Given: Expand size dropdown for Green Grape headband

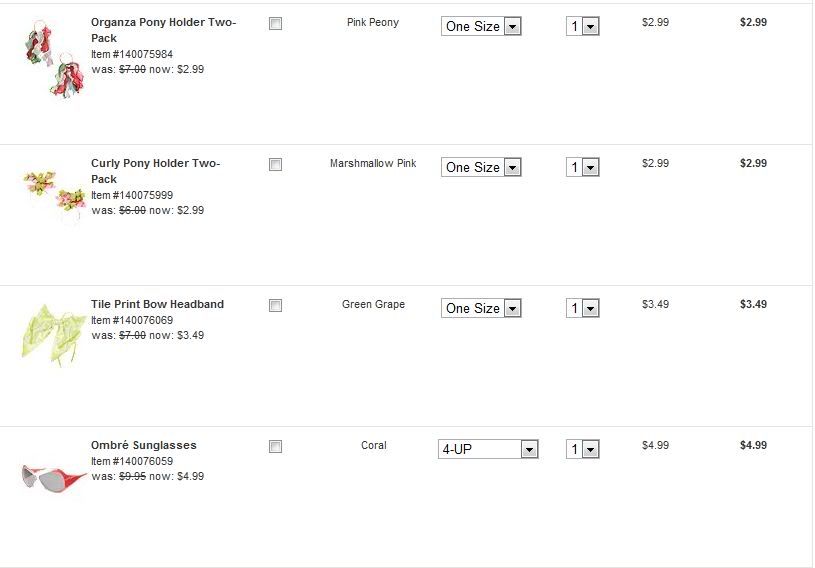Looking at the screenshot, I should [481, 309].
